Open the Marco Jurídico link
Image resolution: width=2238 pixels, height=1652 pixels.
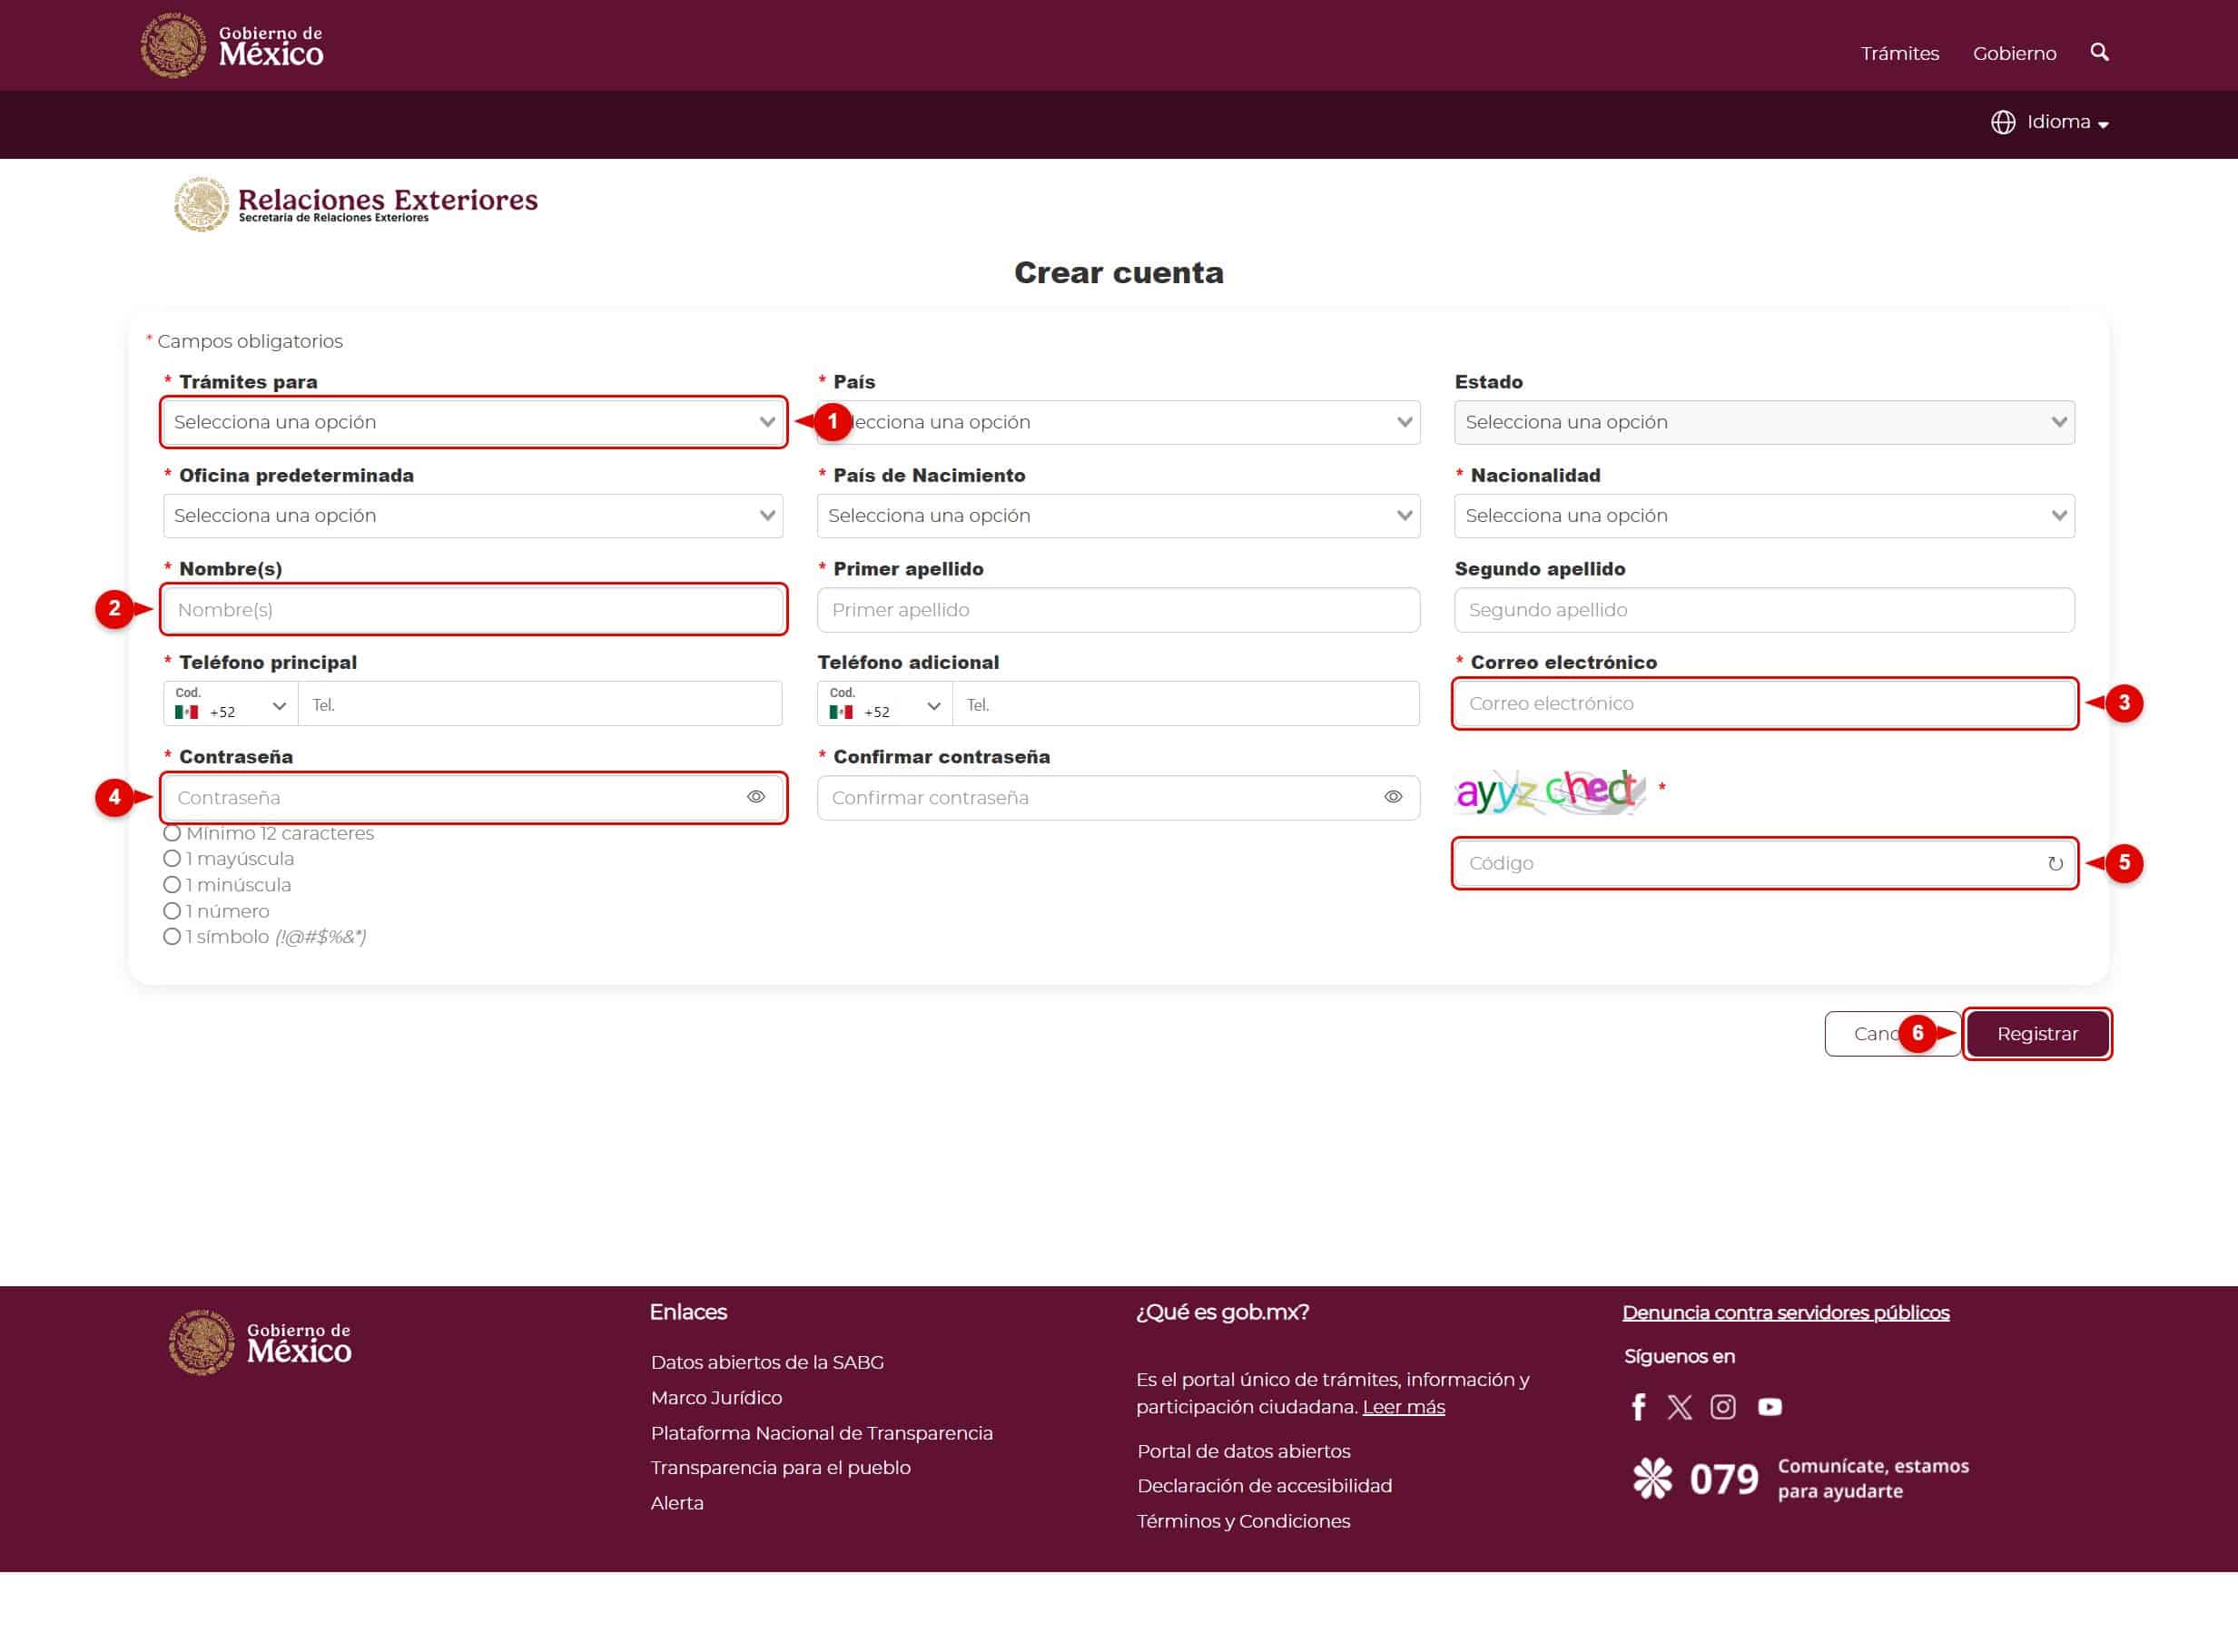tap(716, 1398)
